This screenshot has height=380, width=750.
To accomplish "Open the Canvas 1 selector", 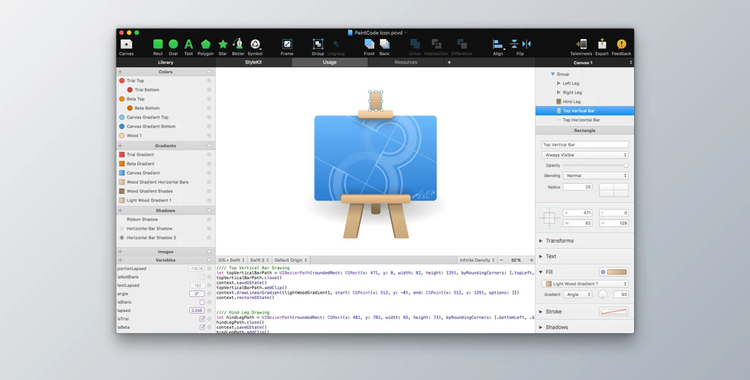I will coord(585,62).
